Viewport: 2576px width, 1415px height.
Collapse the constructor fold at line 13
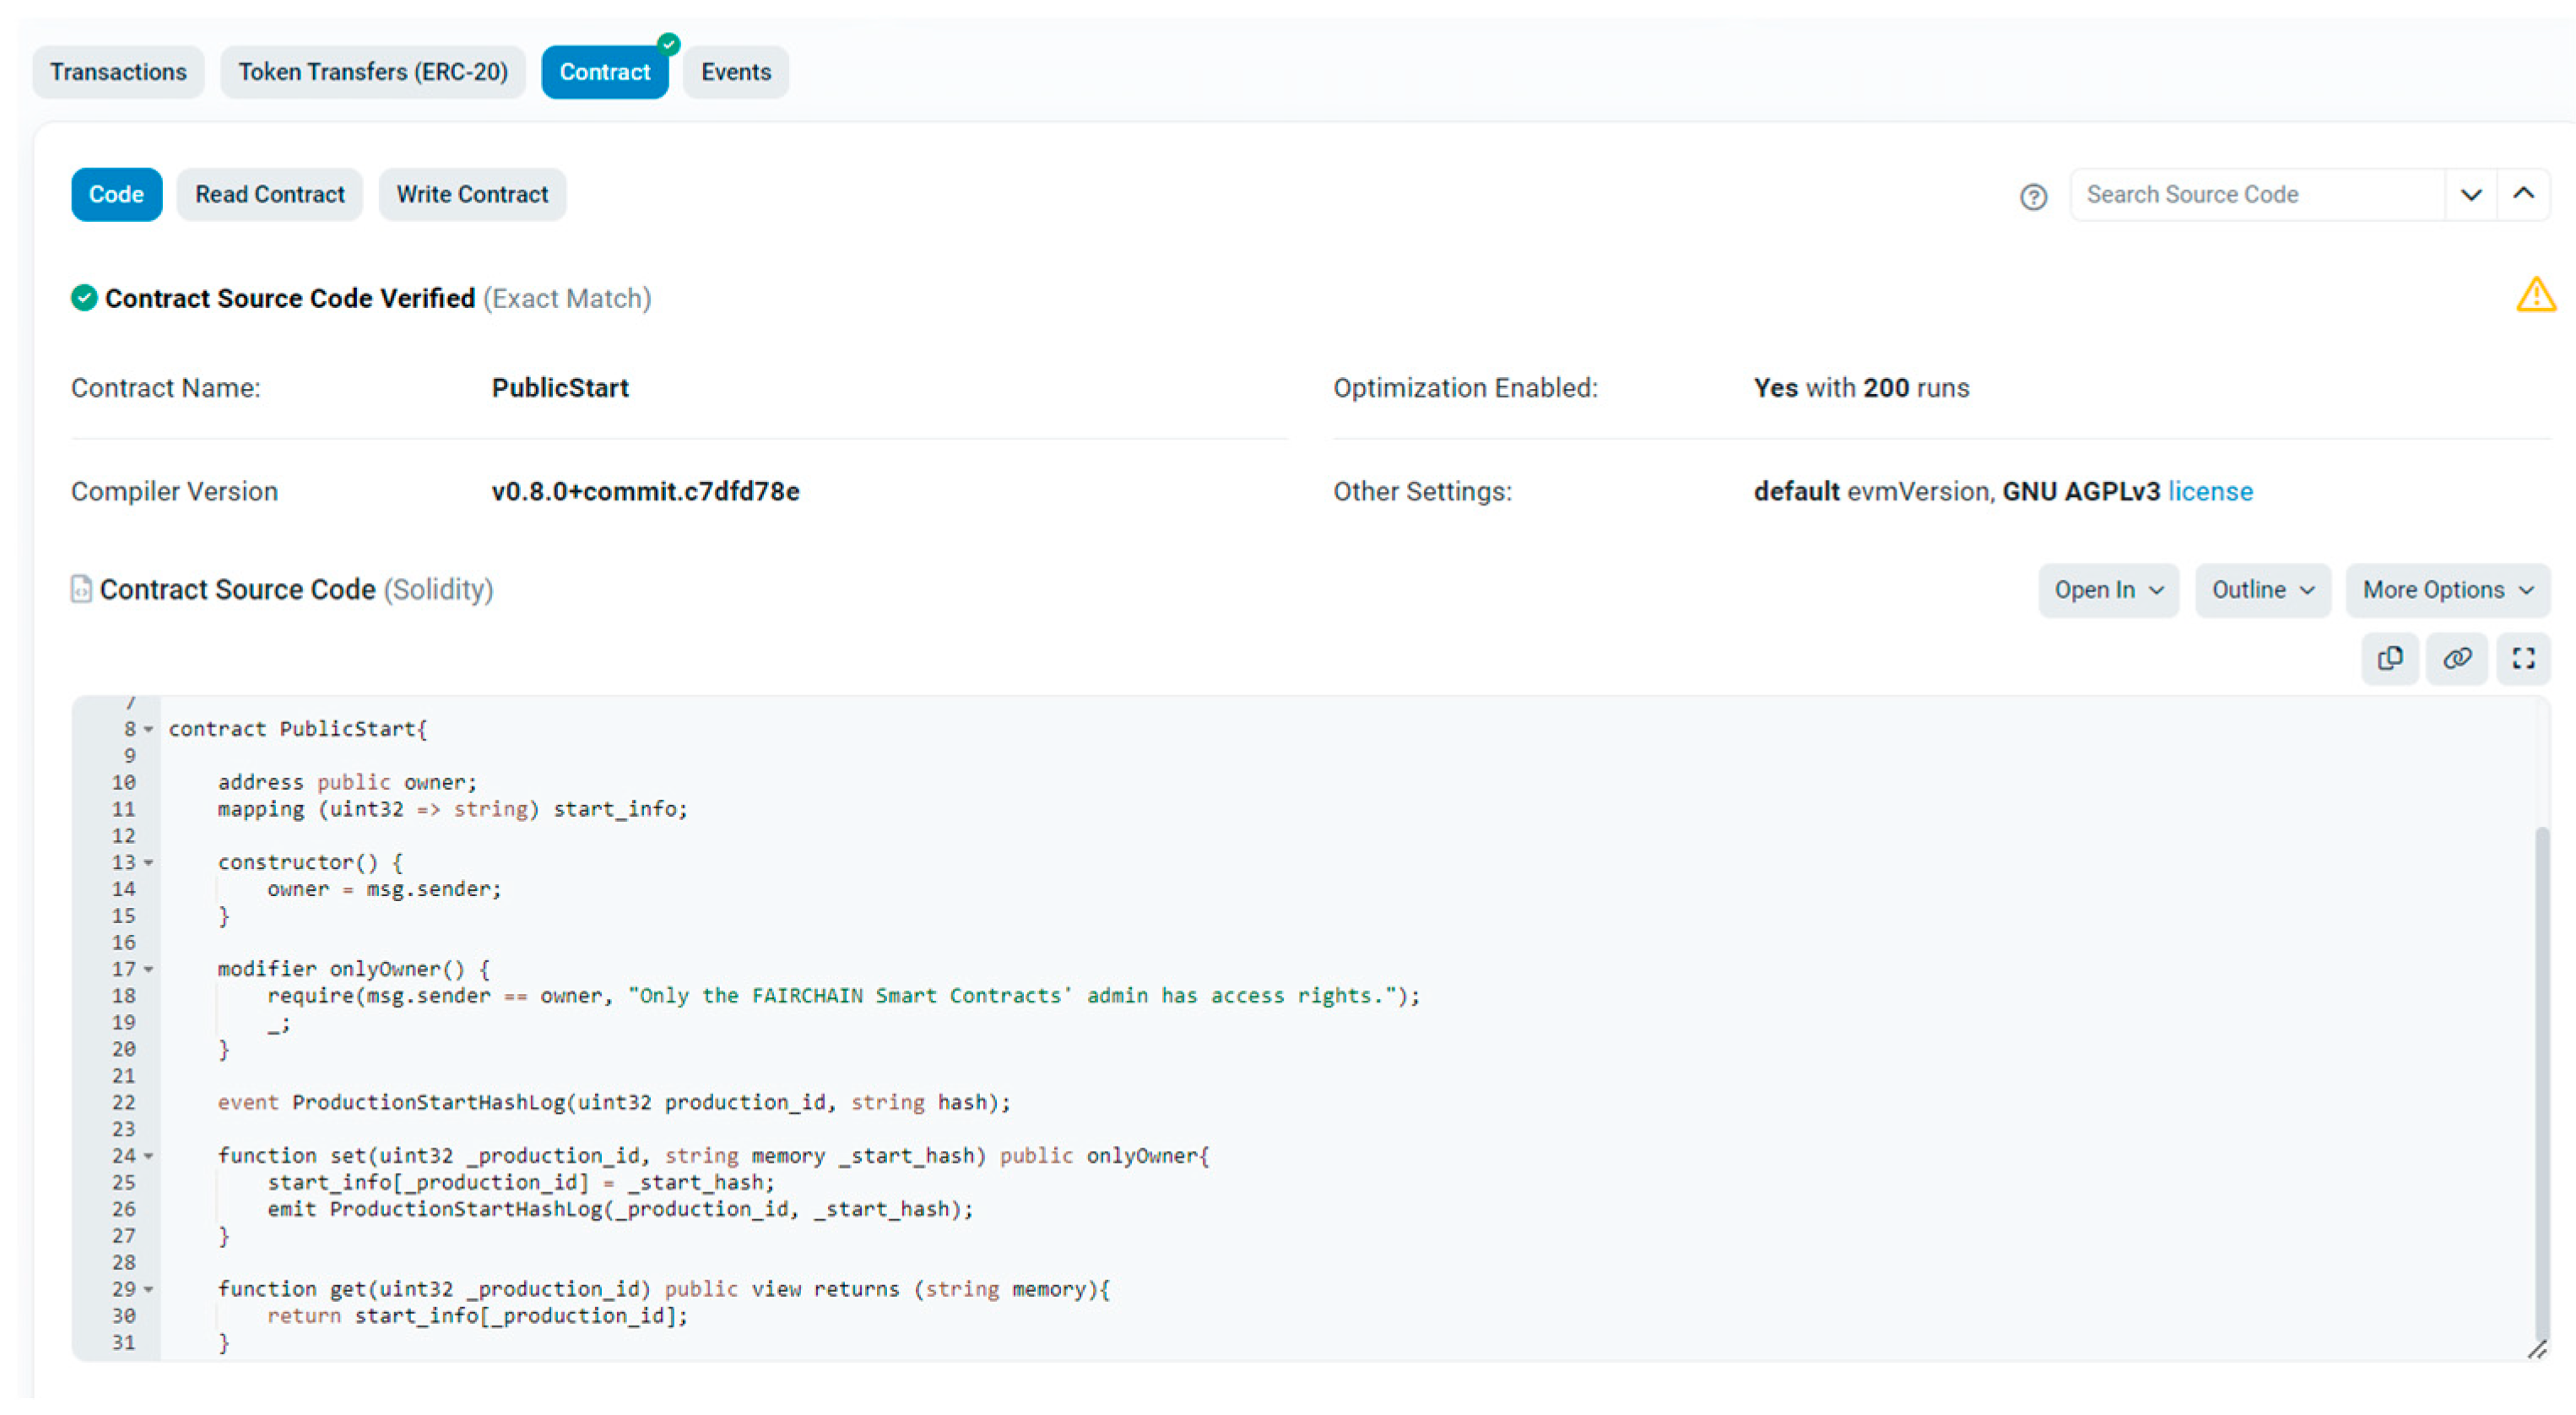[x=149, y=862]
